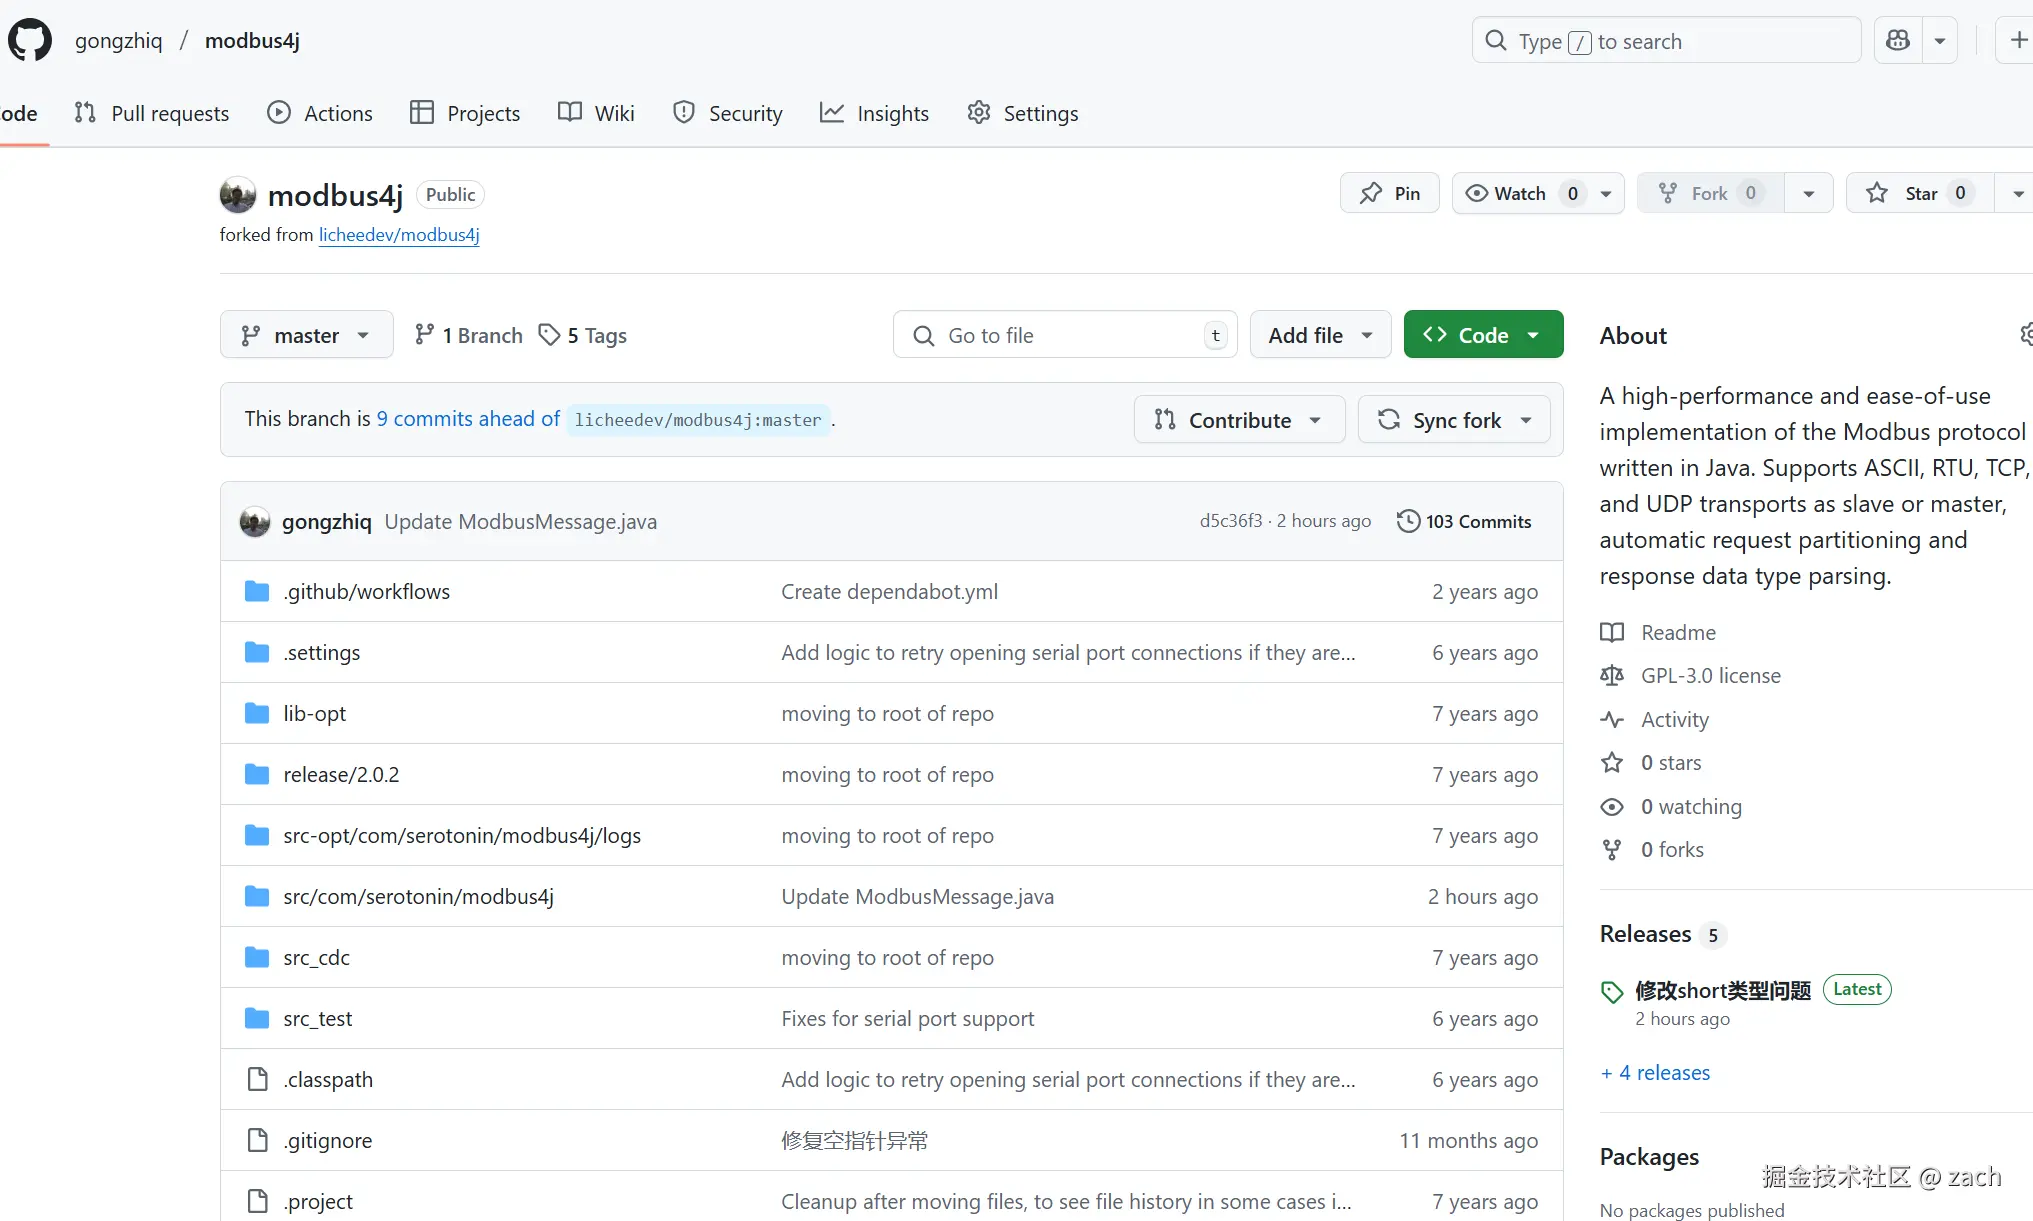Click the gear icon in the About section
The image size is (2033, 1221).
2026,335
